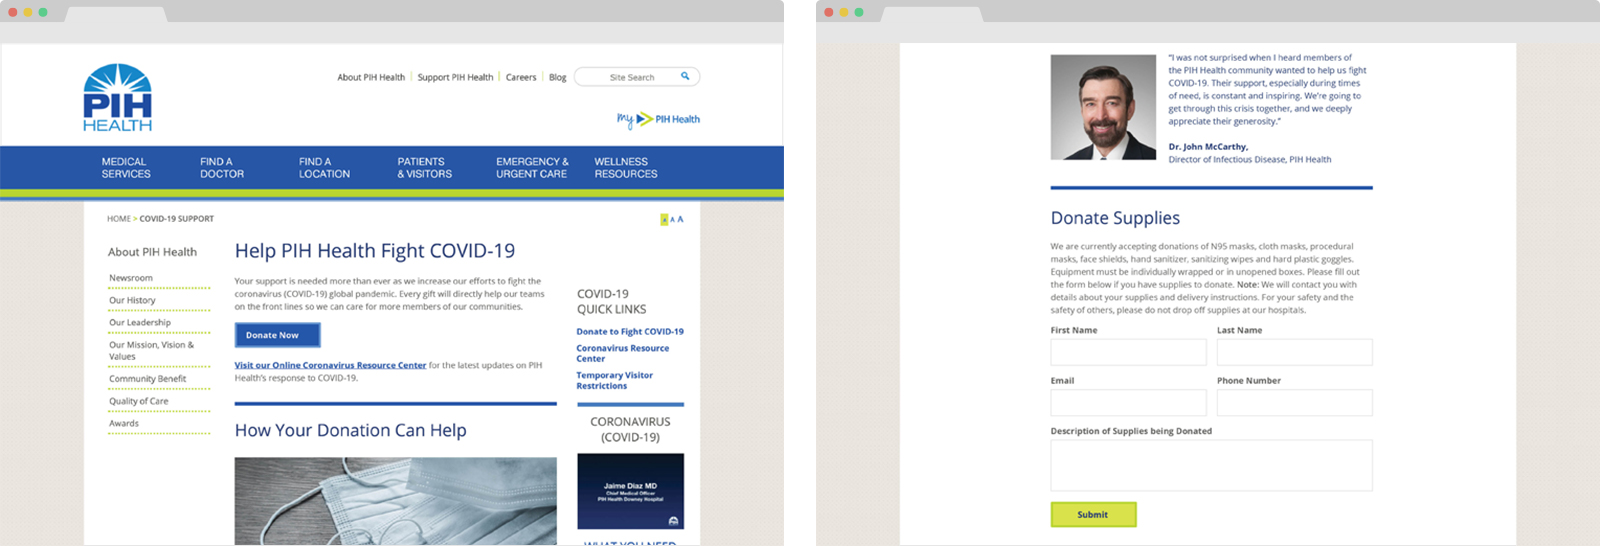Click the Donate to Fight COVID-19 quick link
Image resolution: width=1600 pixels, height=546 pixels.
(630, 331)
